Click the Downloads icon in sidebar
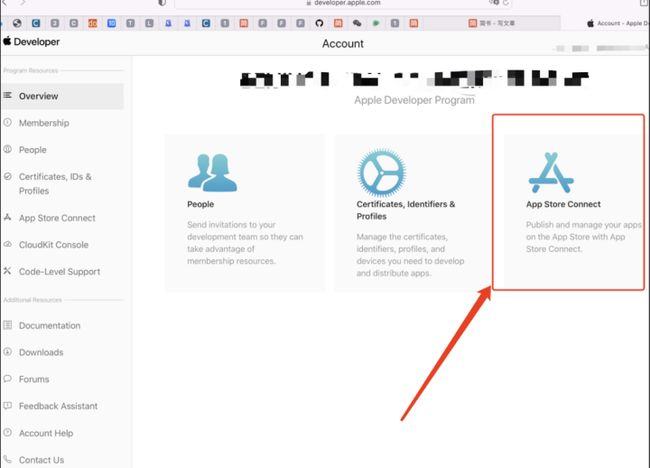Screen dimensions: 650x468 click(7, 352)
